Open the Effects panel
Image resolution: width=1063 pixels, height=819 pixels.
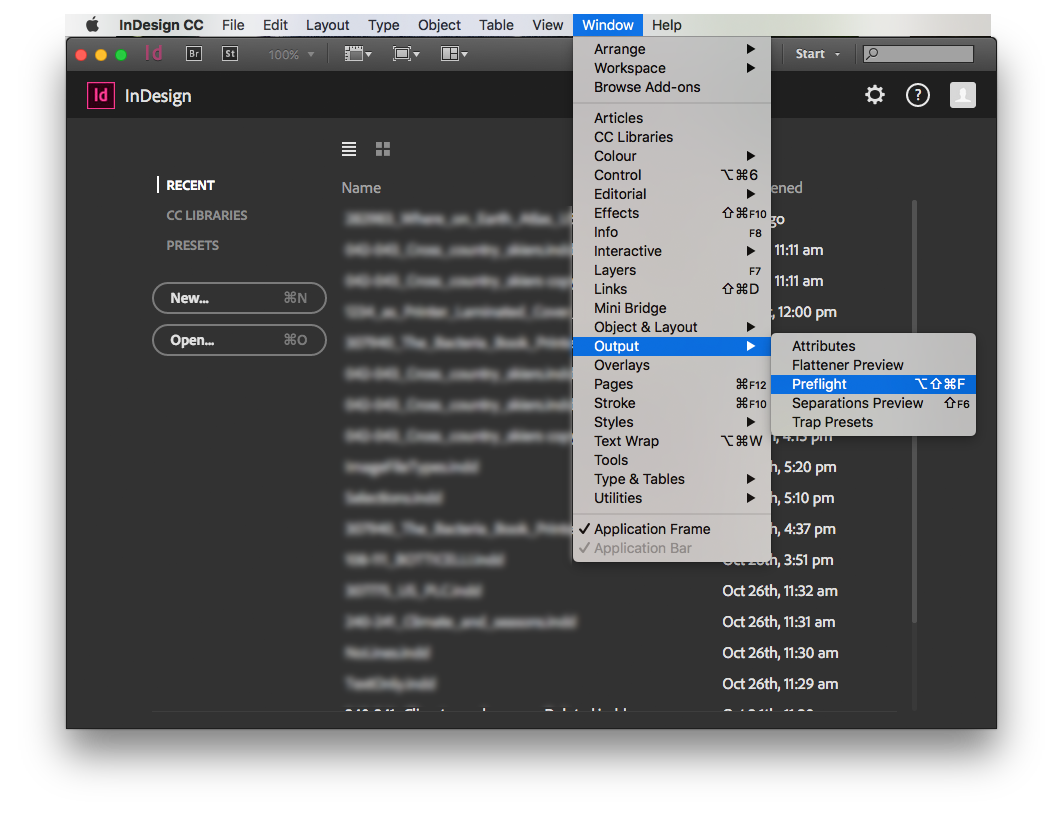click(672, 213)
